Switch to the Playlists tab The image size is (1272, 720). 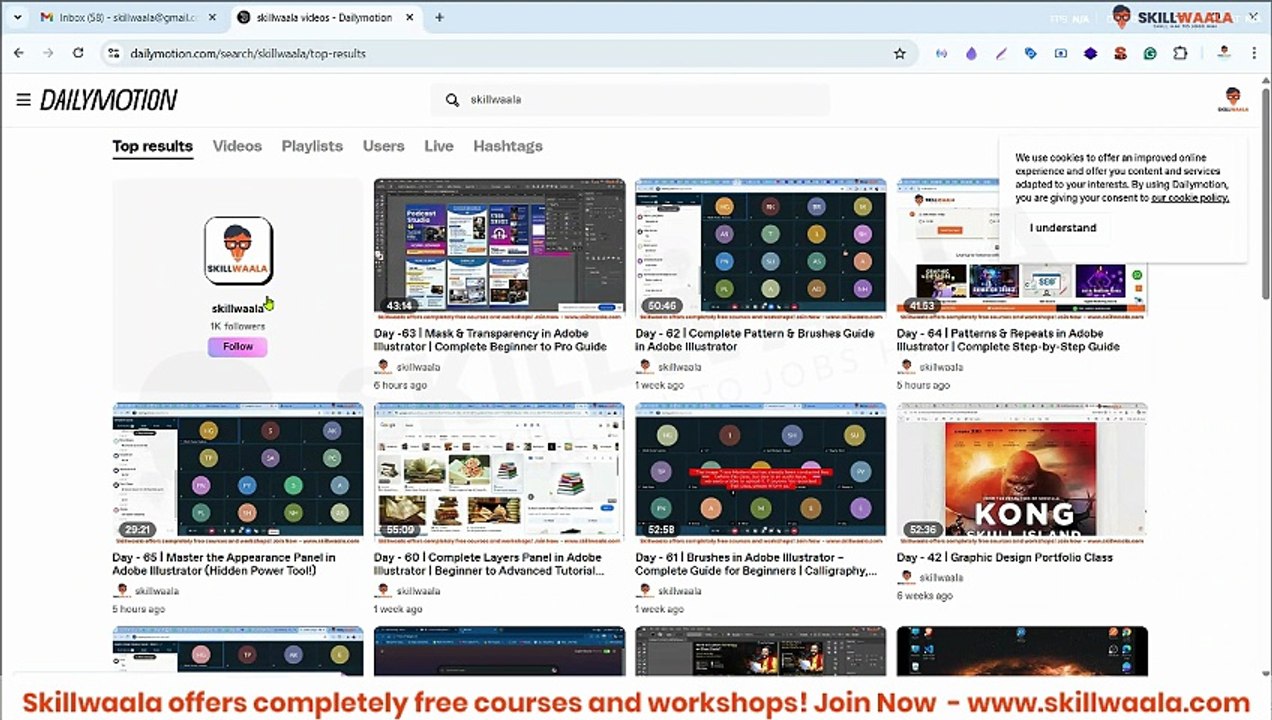point(312,146)
